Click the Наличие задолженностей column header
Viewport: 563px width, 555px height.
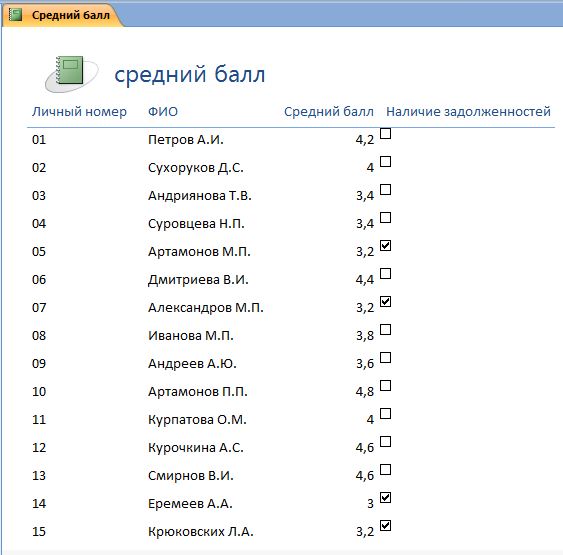point(468,112)
